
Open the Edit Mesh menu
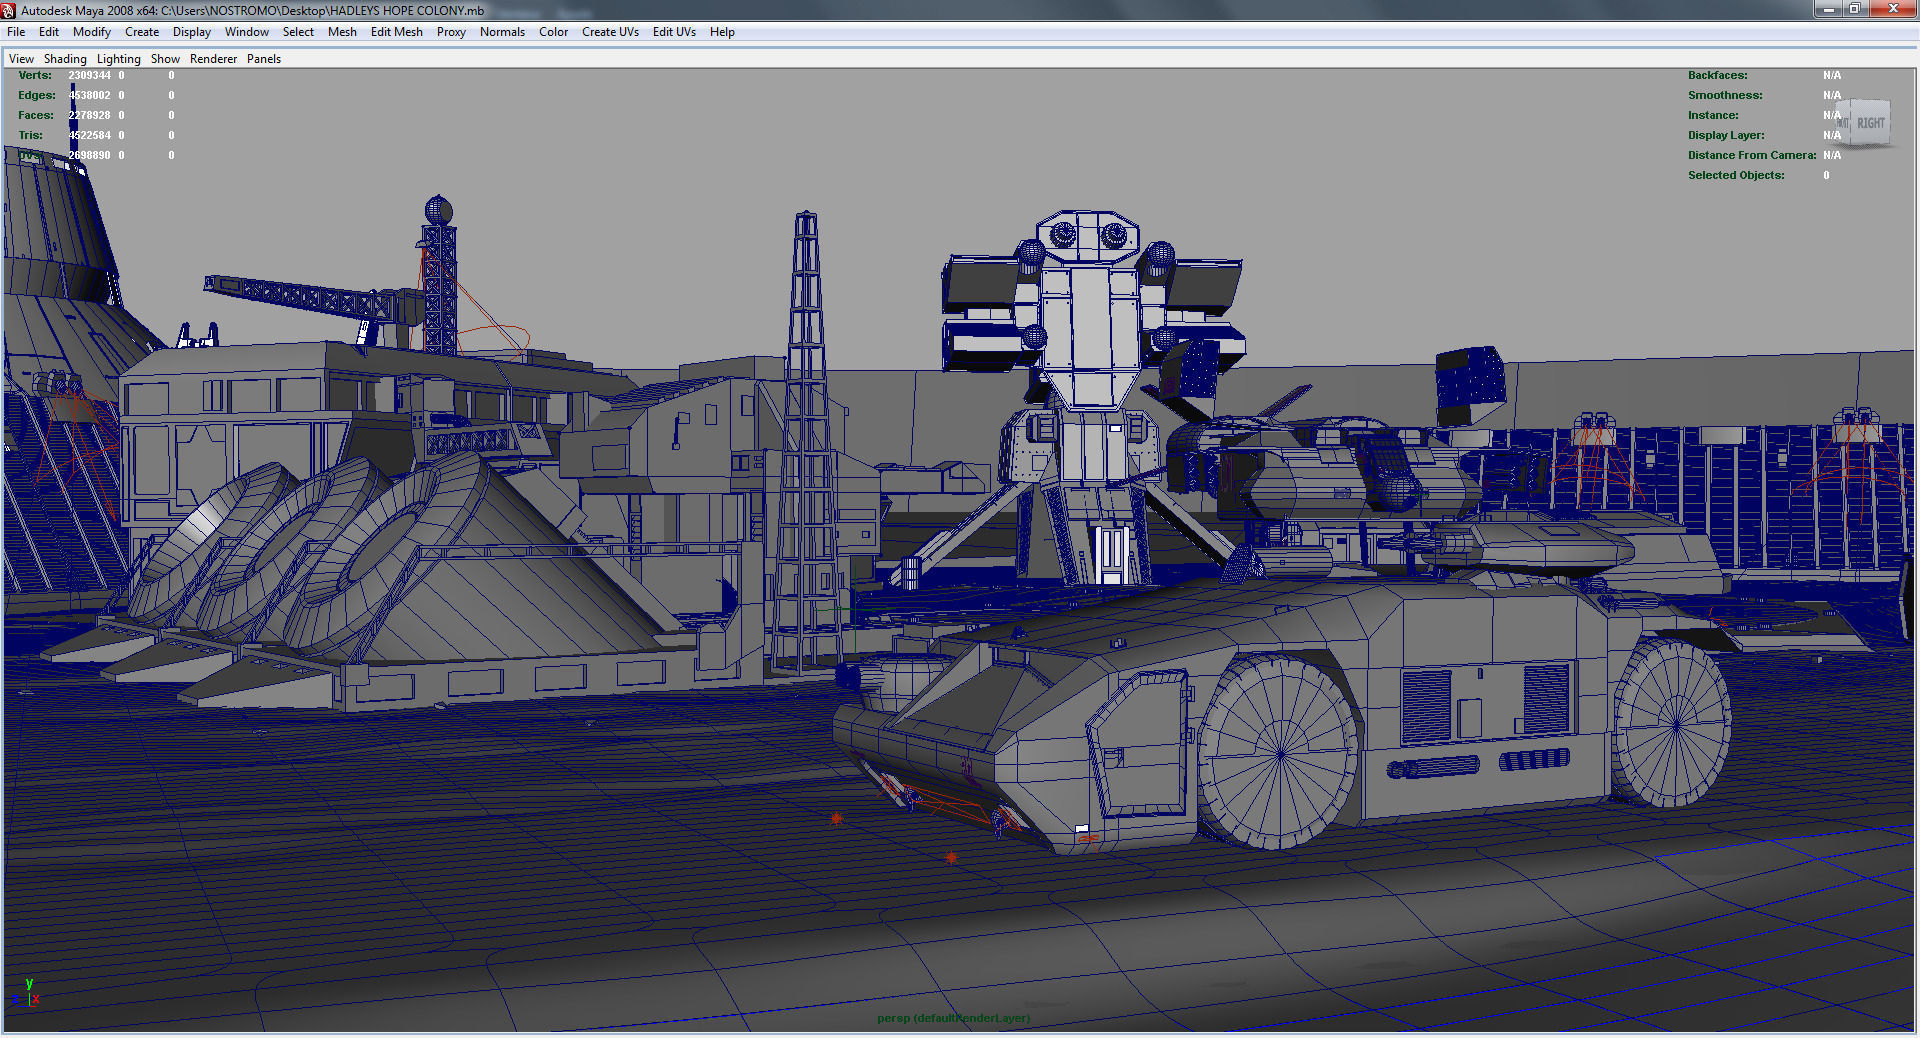(x=397, y=32)
